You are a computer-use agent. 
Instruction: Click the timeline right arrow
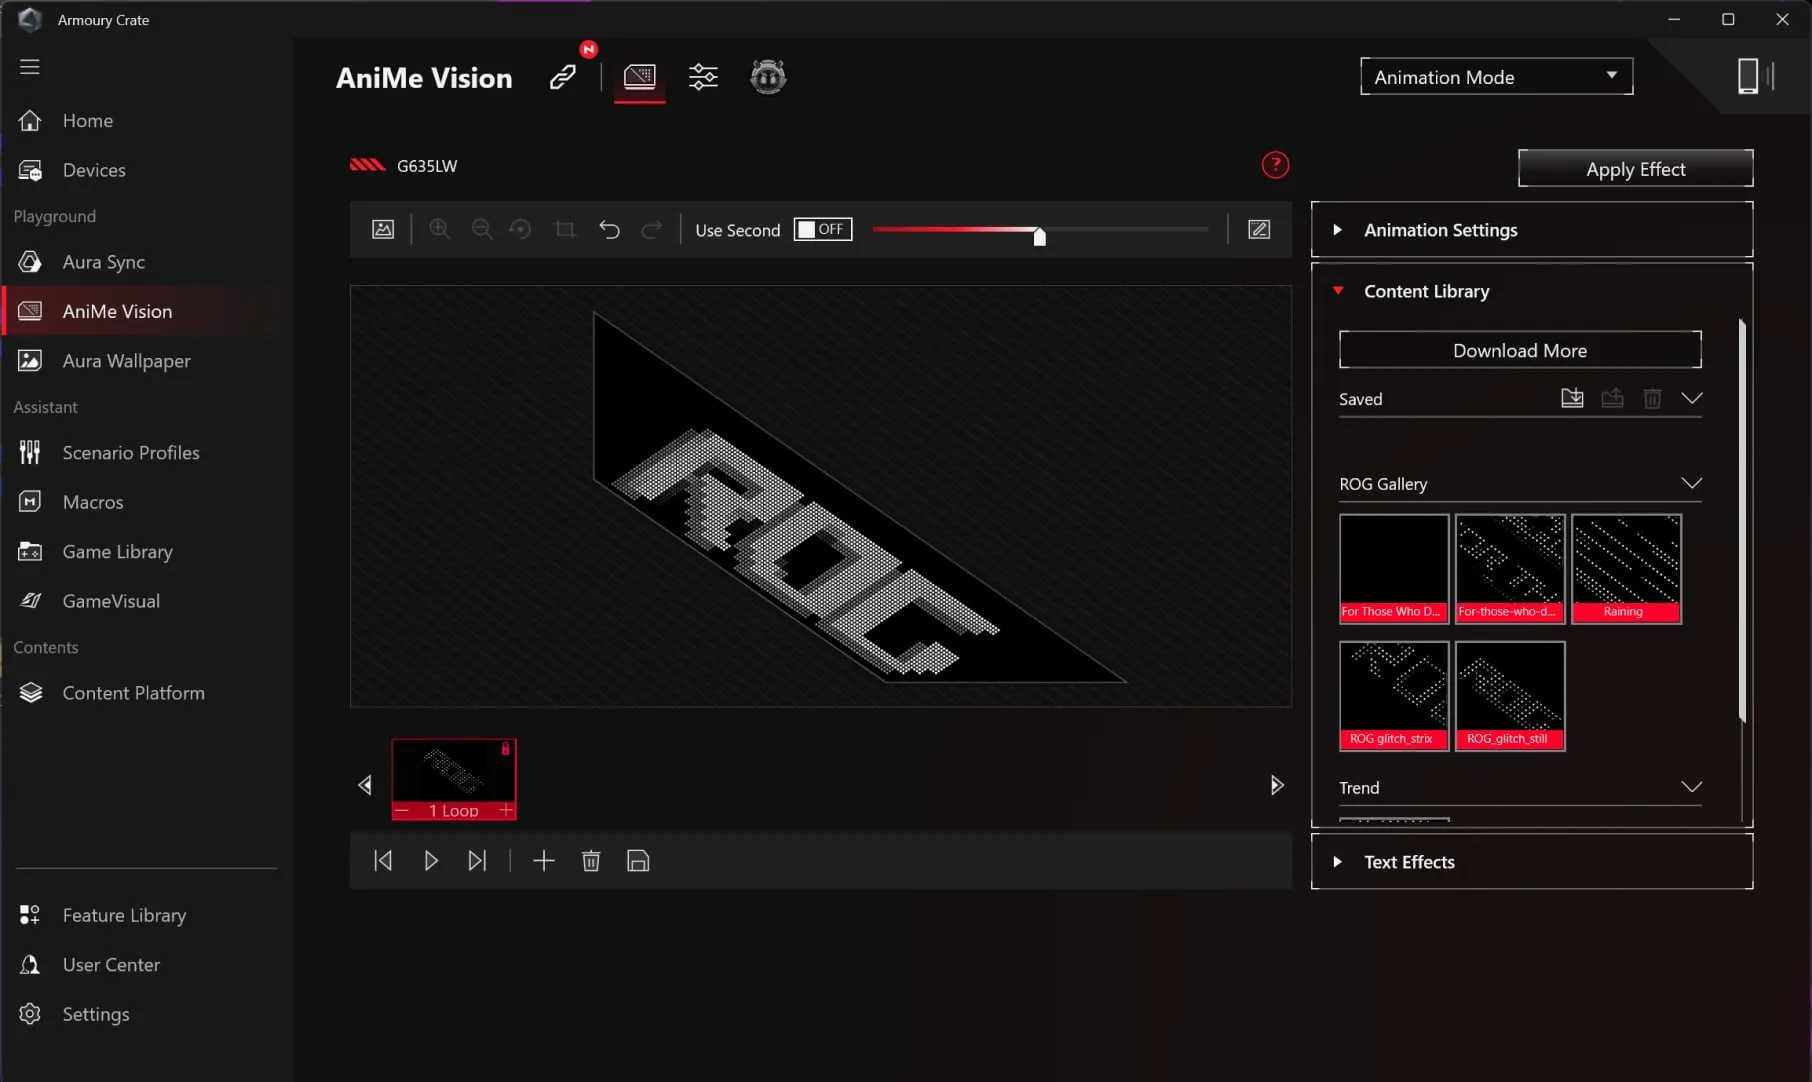pyautogui.click(x=1276, y=785)
